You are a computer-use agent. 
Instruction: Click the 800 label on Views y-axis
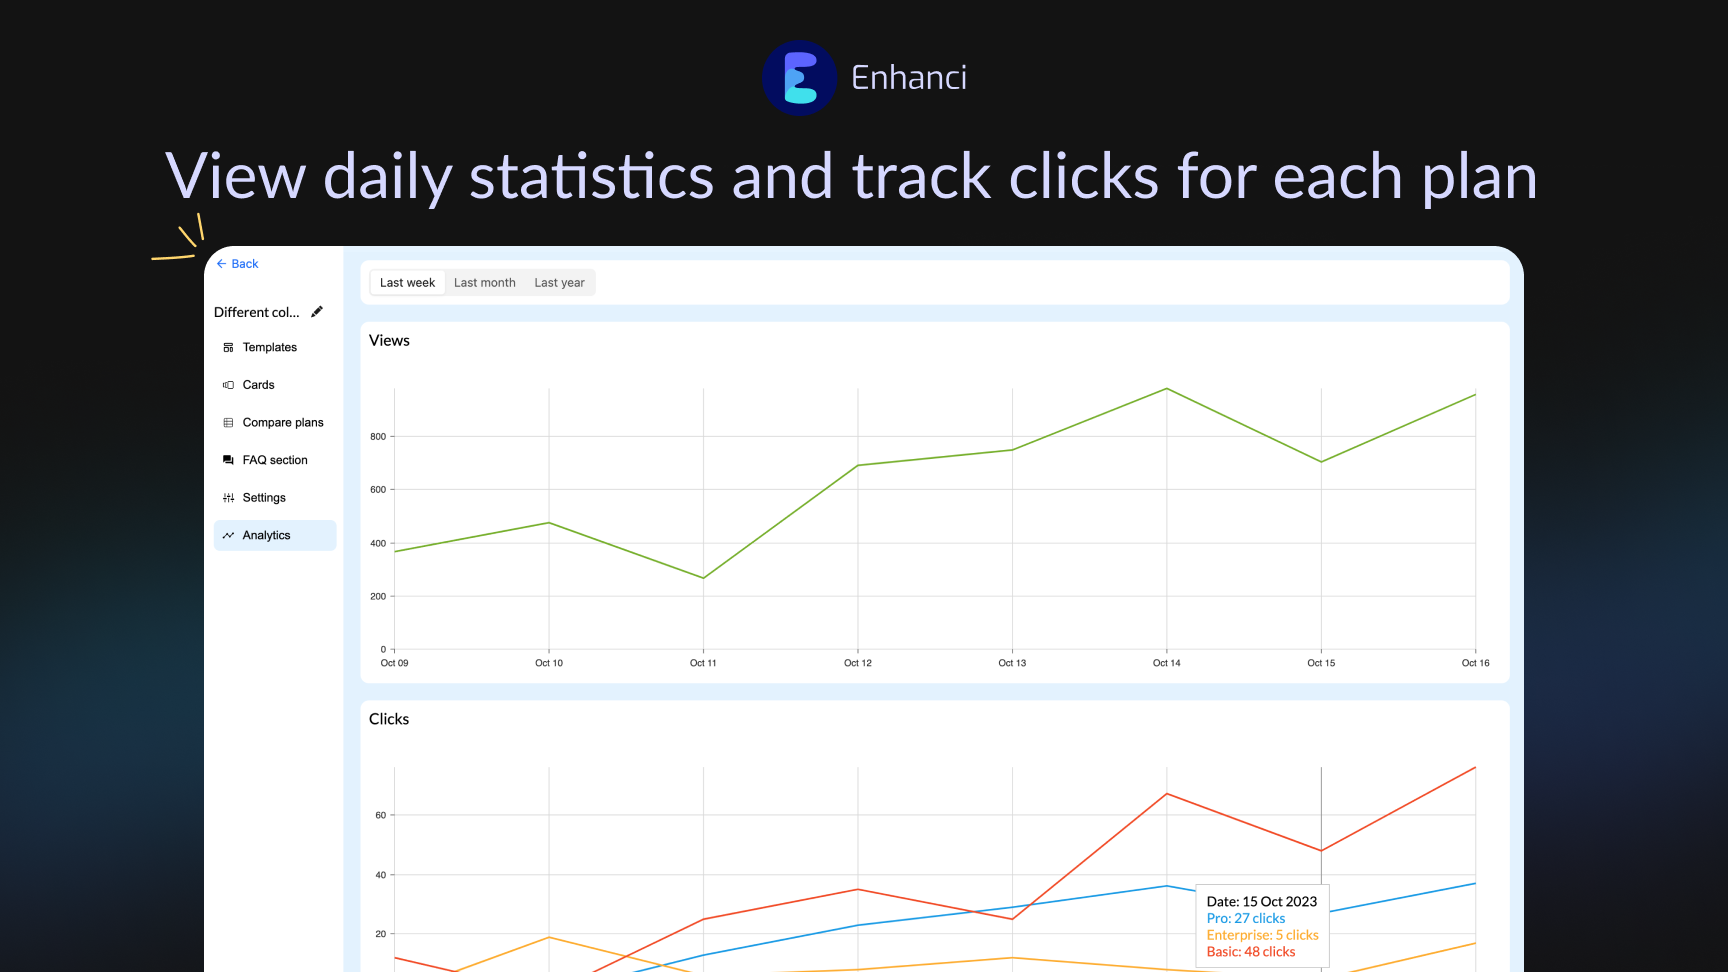coord(378,437)
